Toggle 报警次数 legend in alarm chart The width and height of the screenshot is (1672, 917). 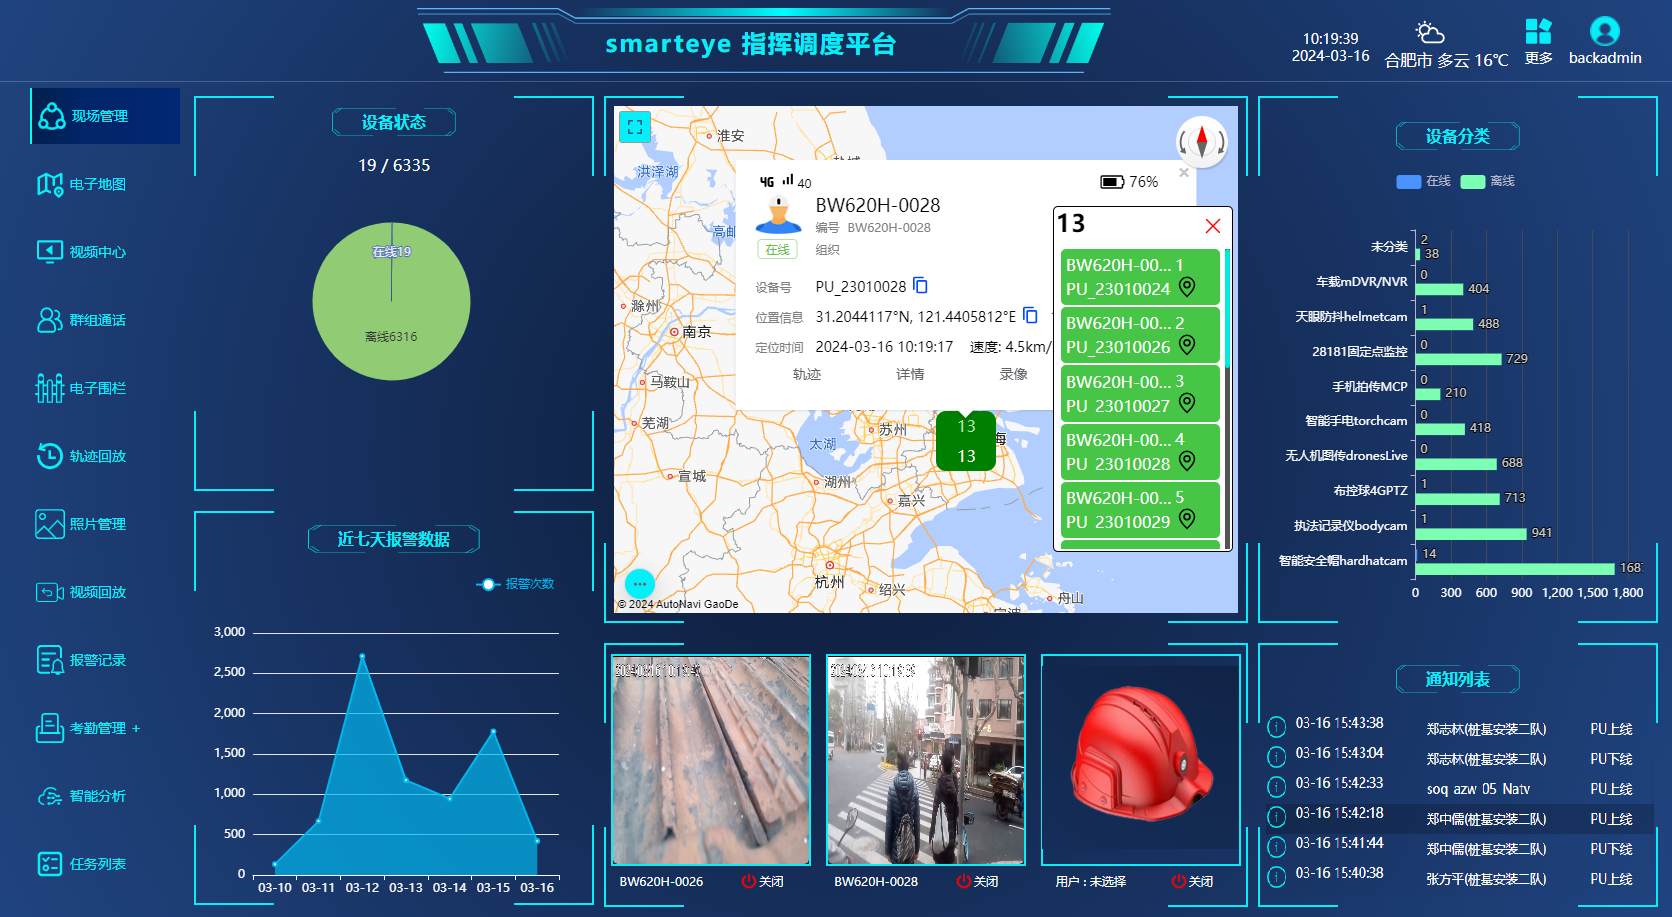pos(516,584)
